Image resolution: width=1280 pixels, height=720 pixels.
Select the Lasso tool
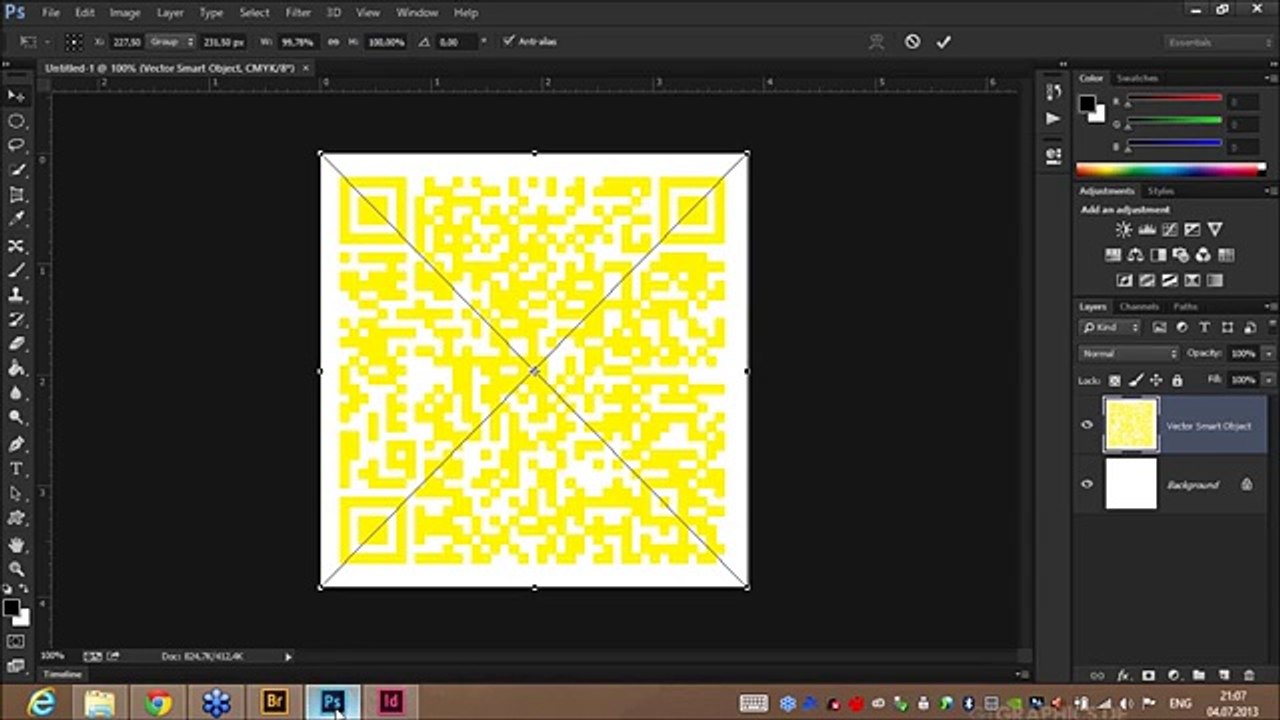(x=16, y=146)
